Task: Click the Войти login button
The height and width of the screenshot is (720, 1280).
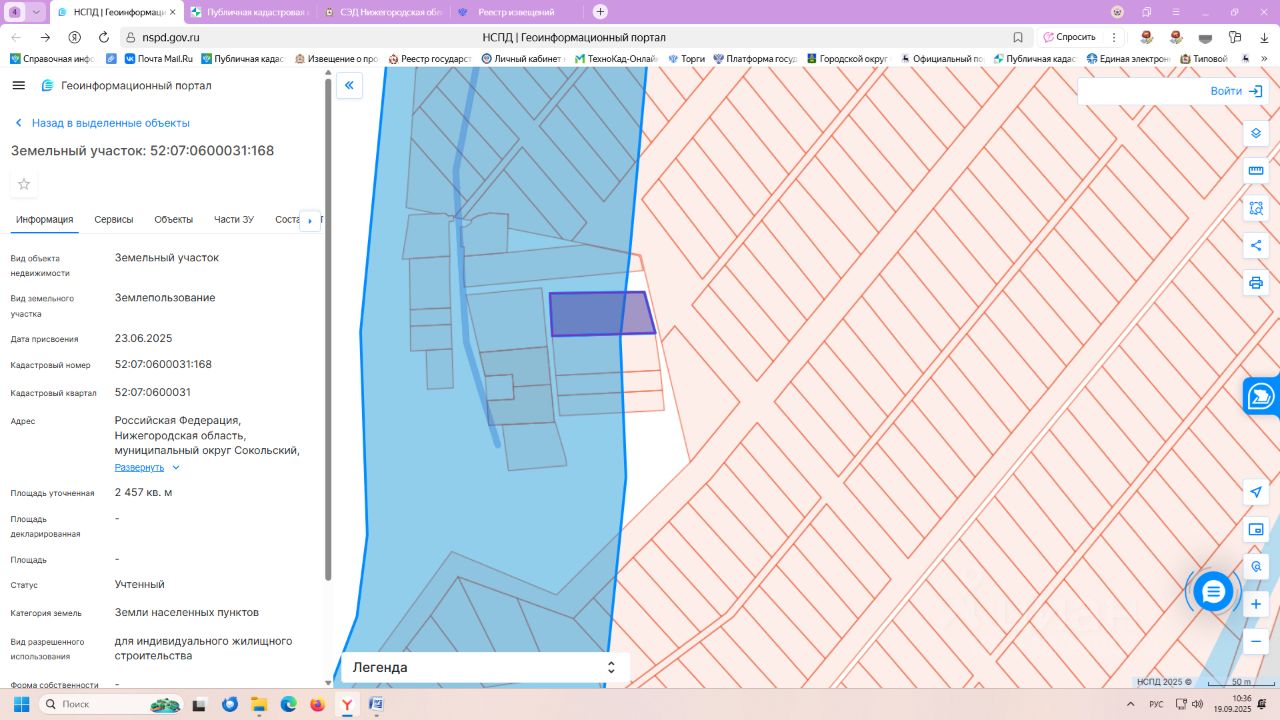Action: point(1236,91)
